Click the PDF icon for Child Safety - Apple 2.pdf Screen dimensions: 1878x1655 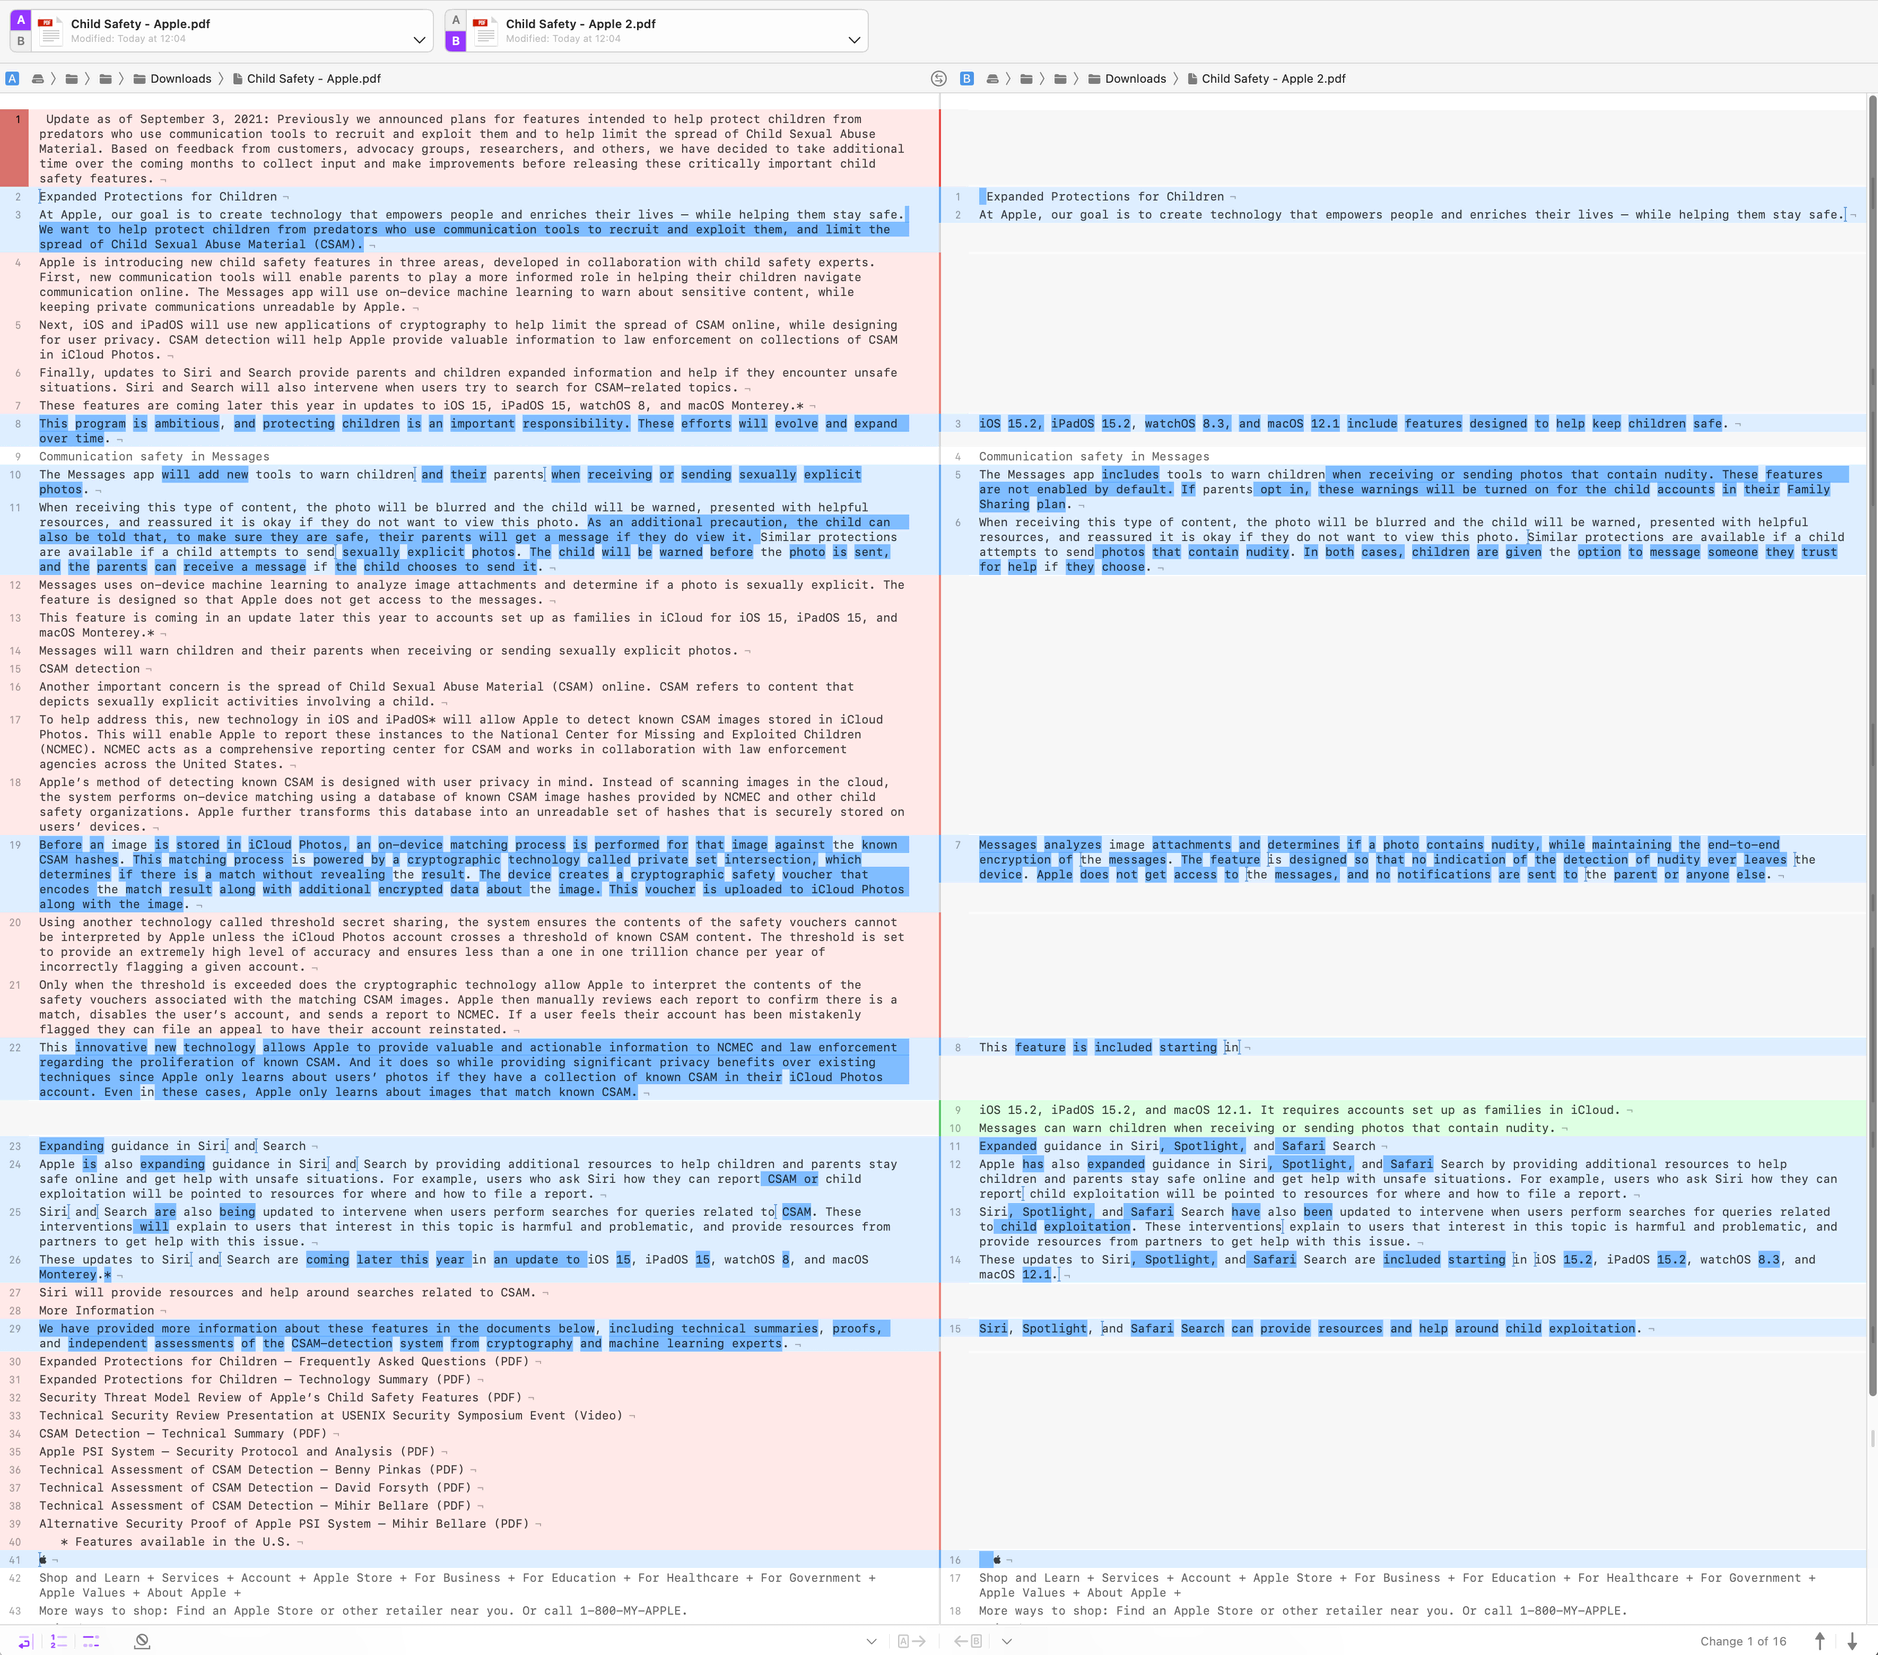click(x=485, y=31)
